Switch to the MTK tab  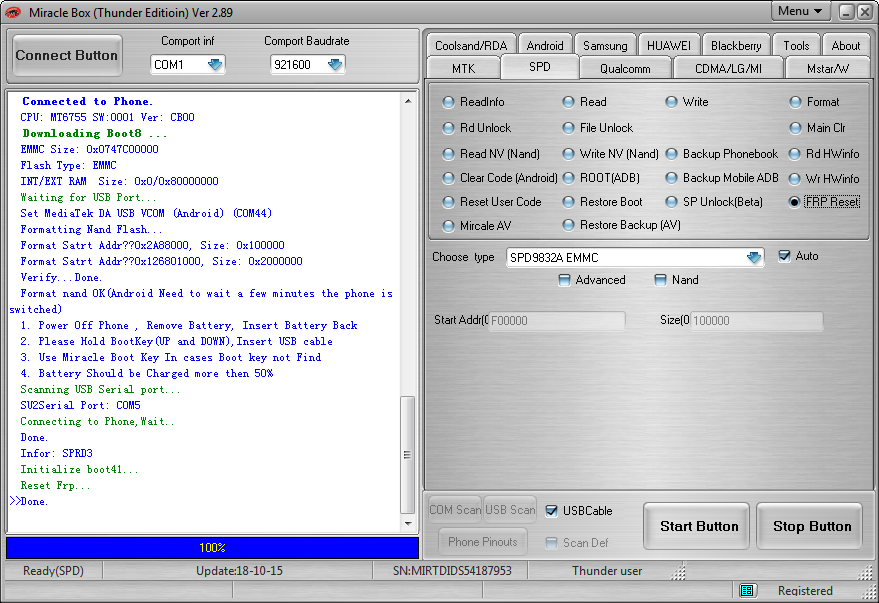pos(463,68)
